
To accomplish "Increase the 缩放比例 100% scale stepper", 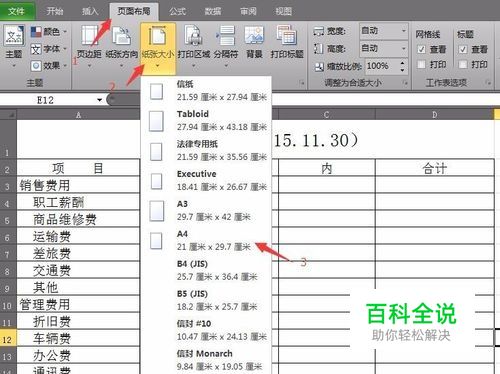I will pyautogui.click(x=402, y=63).
